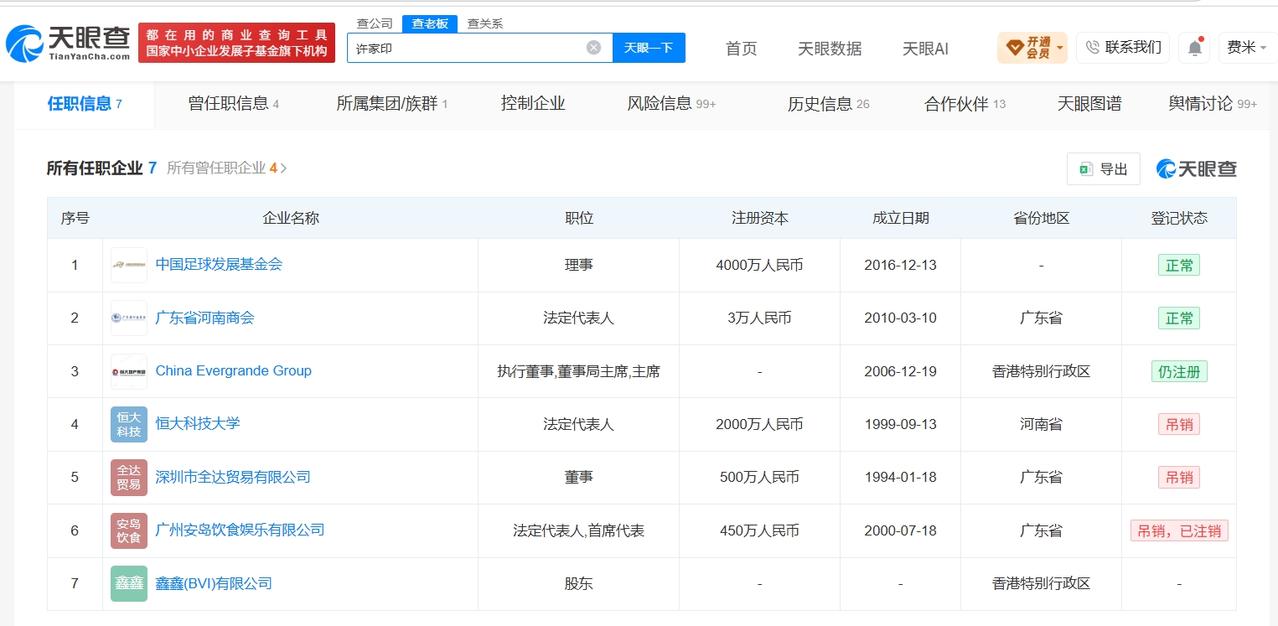Open the 舆情讨论 tab
1278x626 pixels.
tap(1212, 104)
